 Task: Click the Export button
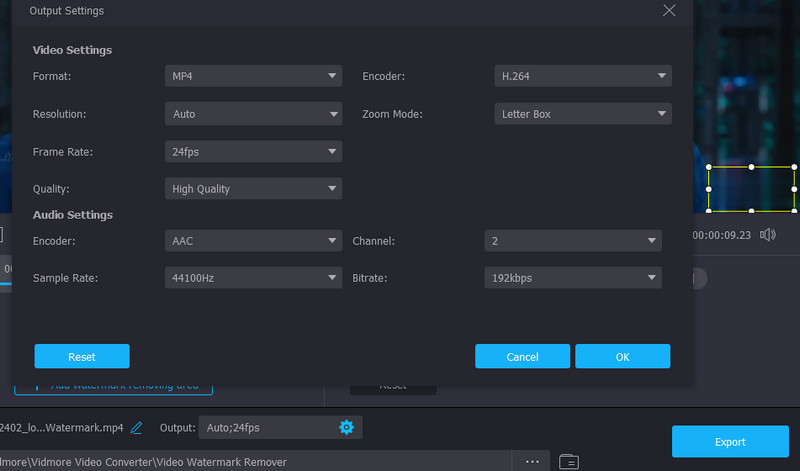(729, 441)
